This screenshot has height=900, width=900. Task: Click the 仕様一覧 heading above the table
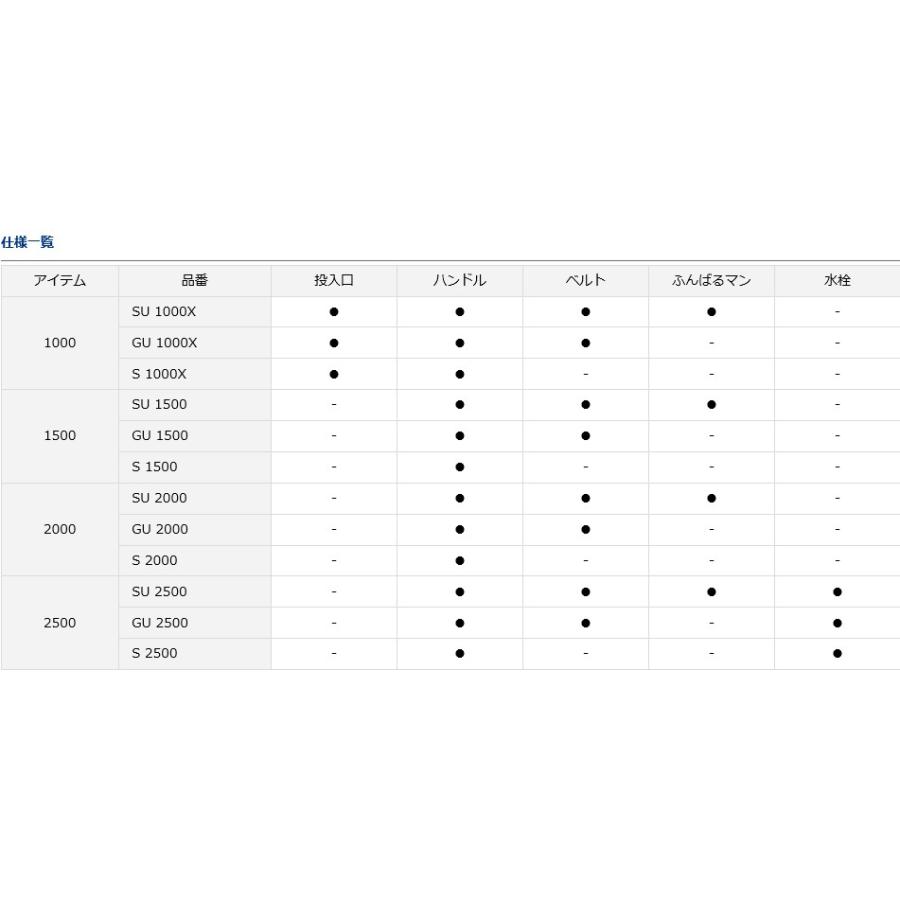[x=27, y=243]
